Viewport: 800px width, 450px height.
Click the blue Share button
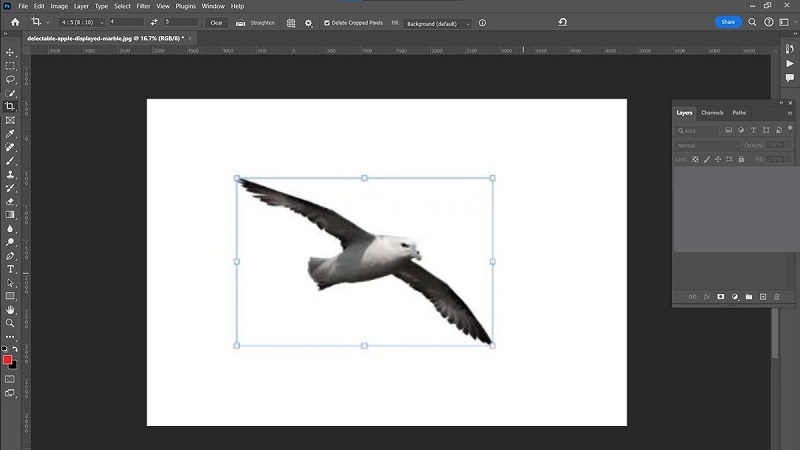pyautogui.click(x=728, y=22)
